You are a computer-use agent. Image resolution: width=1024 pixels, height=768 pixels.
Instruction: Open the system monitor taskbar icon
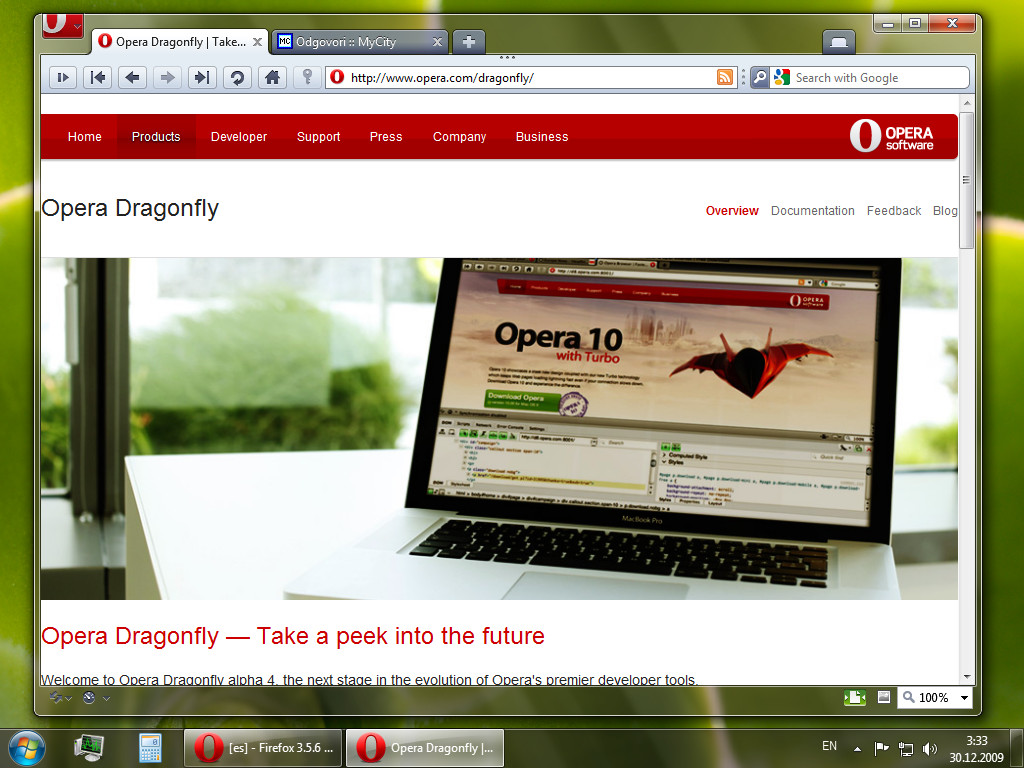[89, 748]
